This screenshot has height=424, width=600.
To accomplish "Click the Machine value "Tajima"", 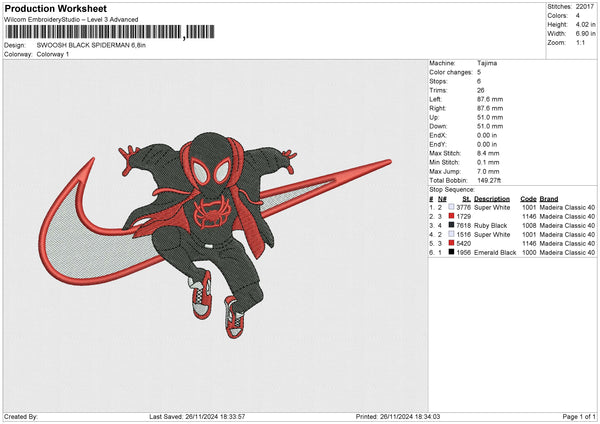I will 487,63.
